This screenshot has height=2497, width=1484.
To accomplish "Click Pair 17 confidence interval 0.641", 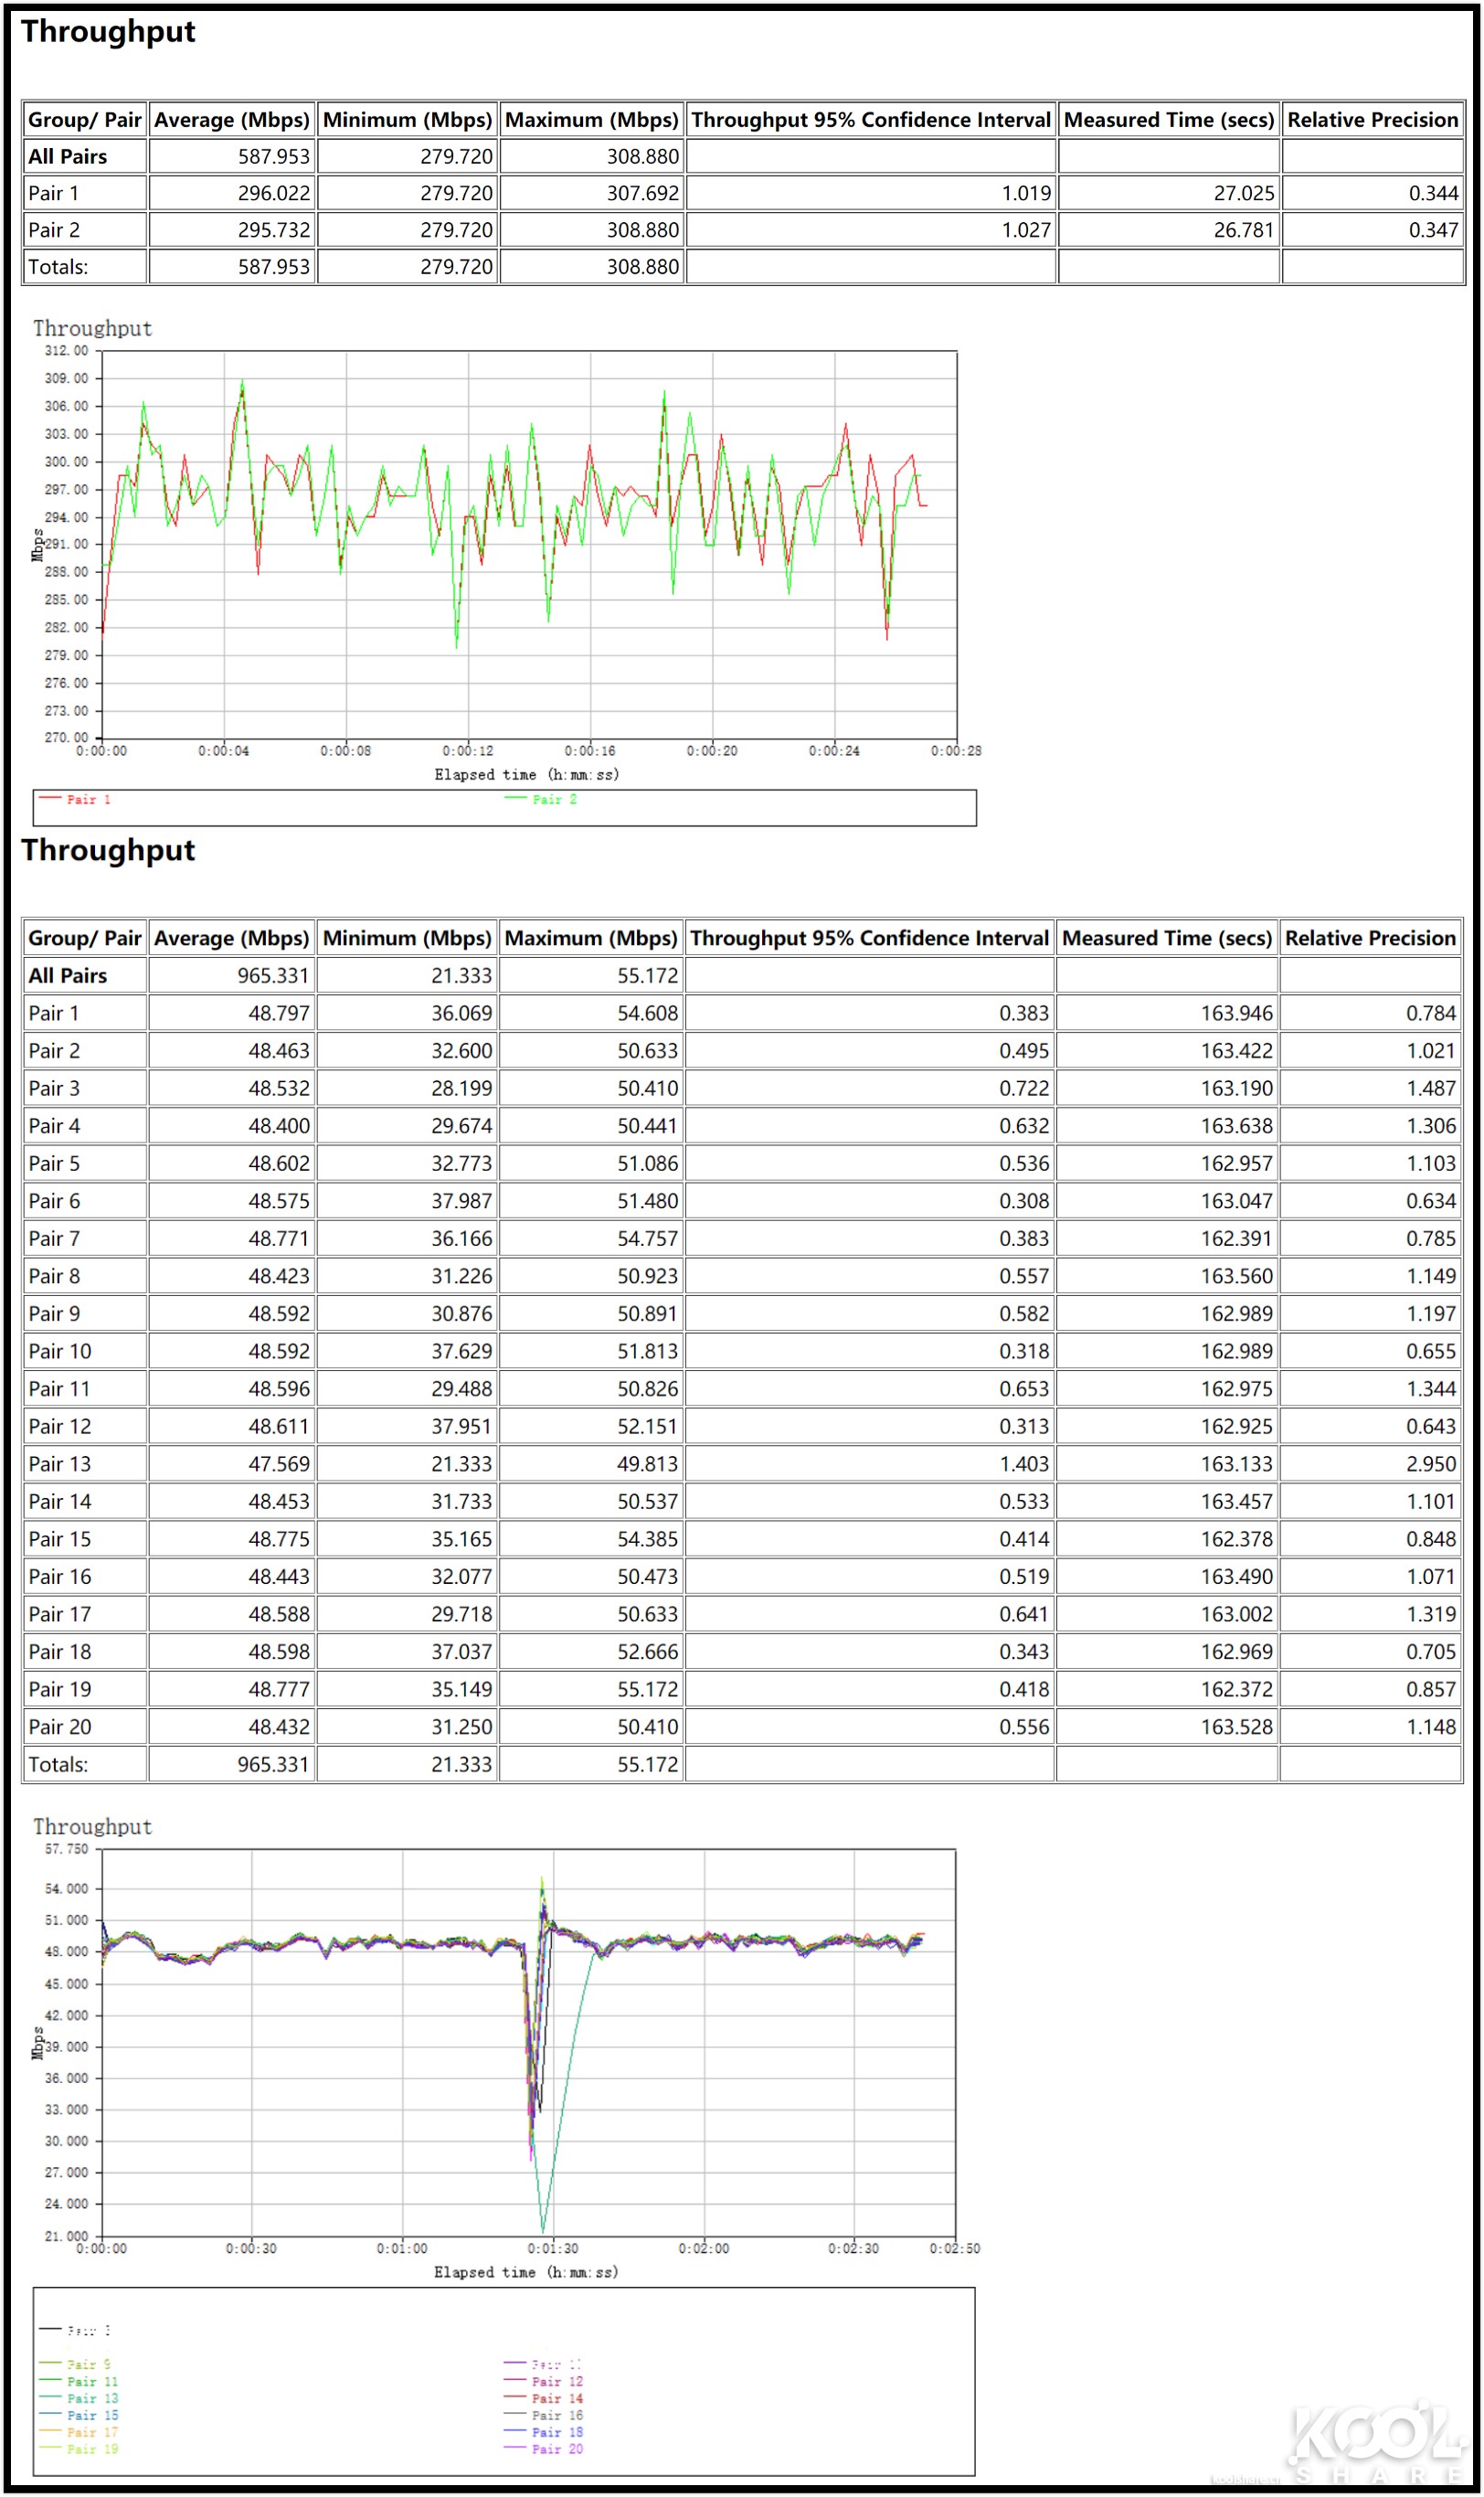I will (1024, 1614).
